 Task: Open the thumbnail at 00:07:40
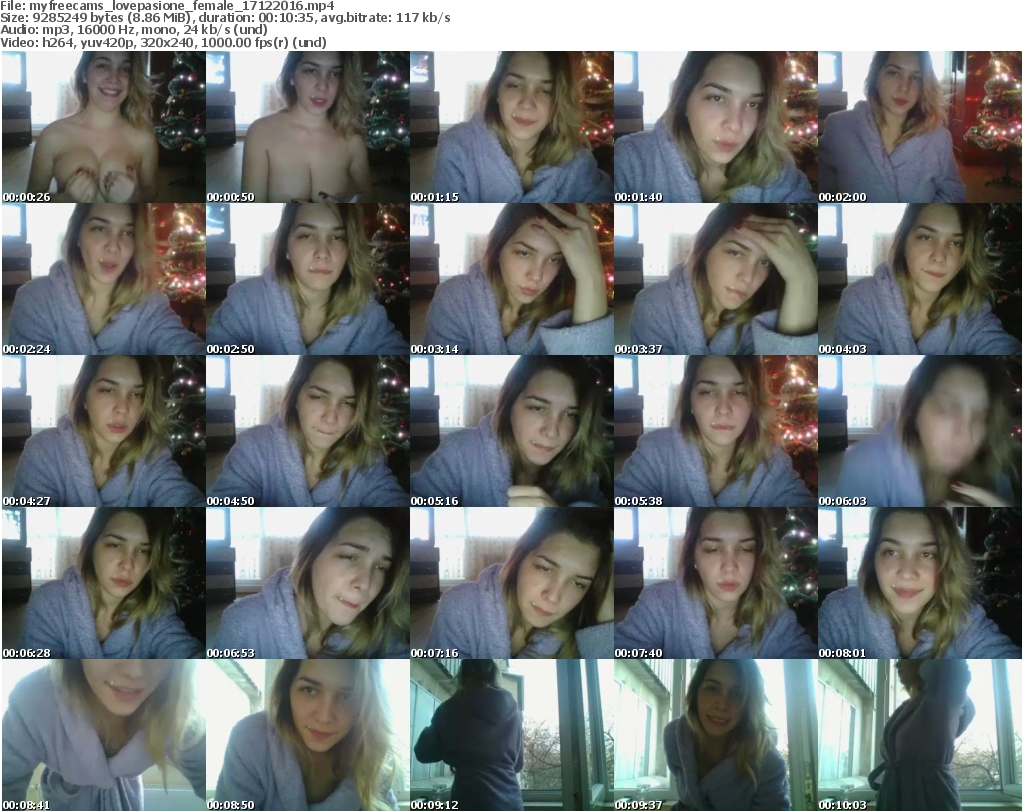click(x=715, y=584)
